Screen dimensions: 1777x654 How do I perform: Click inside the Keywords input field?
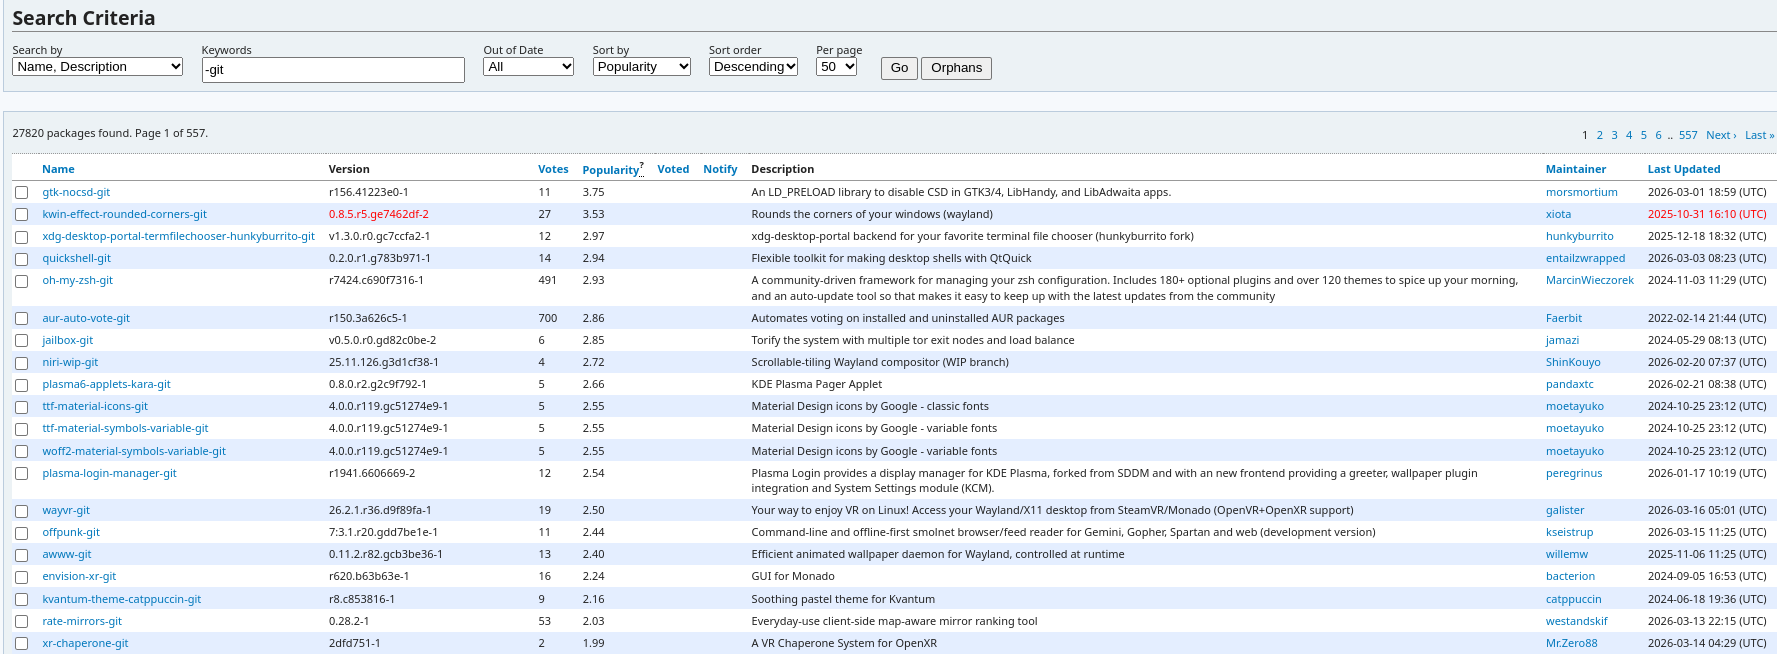point(333,70)
